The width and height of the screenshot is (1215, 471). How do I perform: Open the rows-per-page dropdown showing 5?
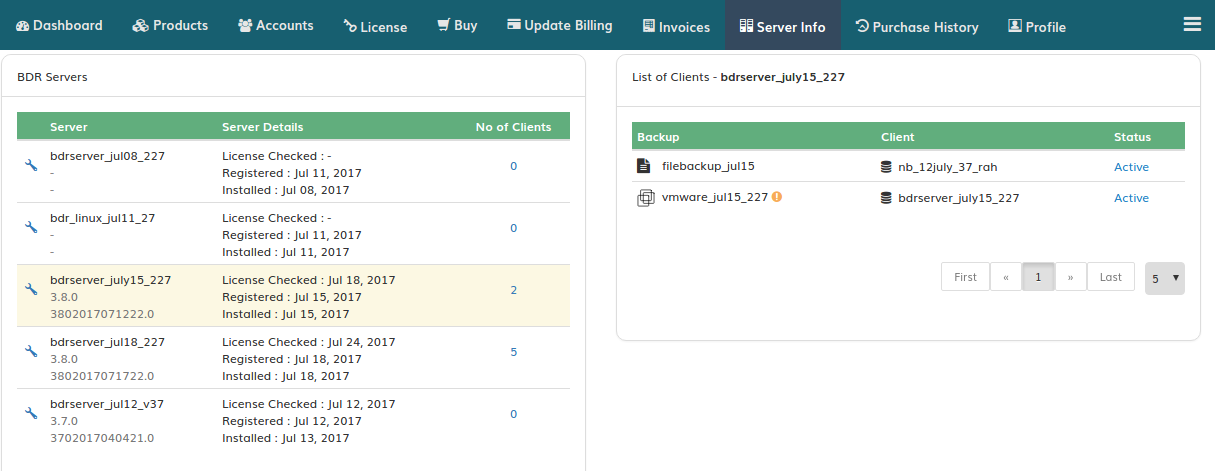1165,278
